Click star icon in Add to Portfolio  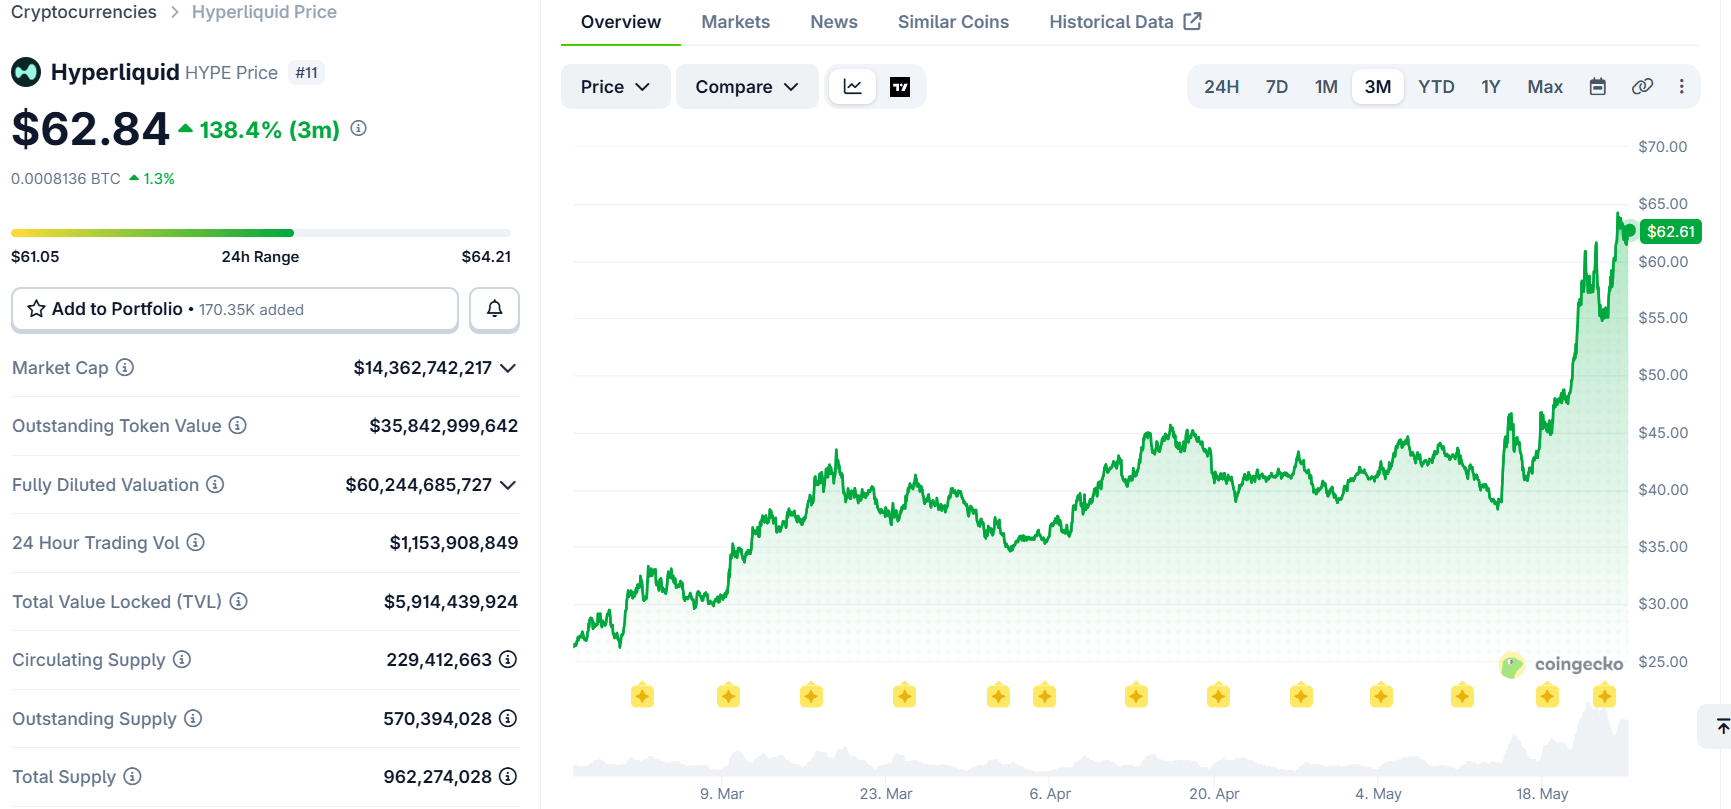coord(37,309)
